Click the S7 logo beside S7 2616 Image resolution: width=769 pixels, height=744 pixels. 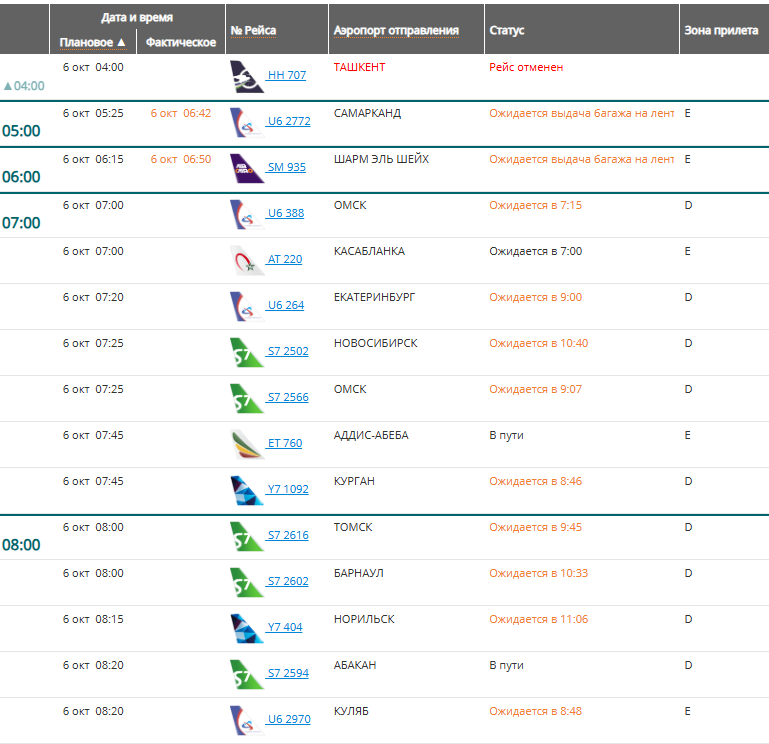click(247, 537)
